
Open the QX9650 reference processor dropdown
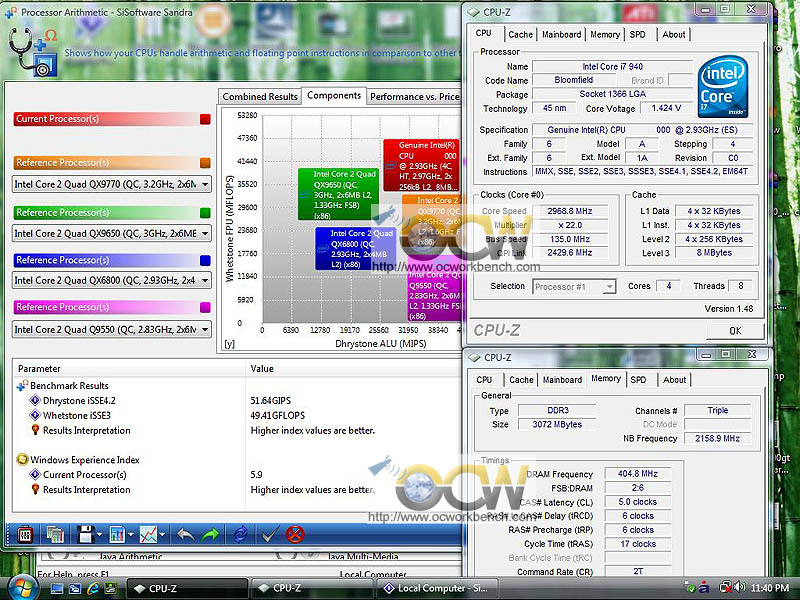pyautogui.click(x=205, y=234)
